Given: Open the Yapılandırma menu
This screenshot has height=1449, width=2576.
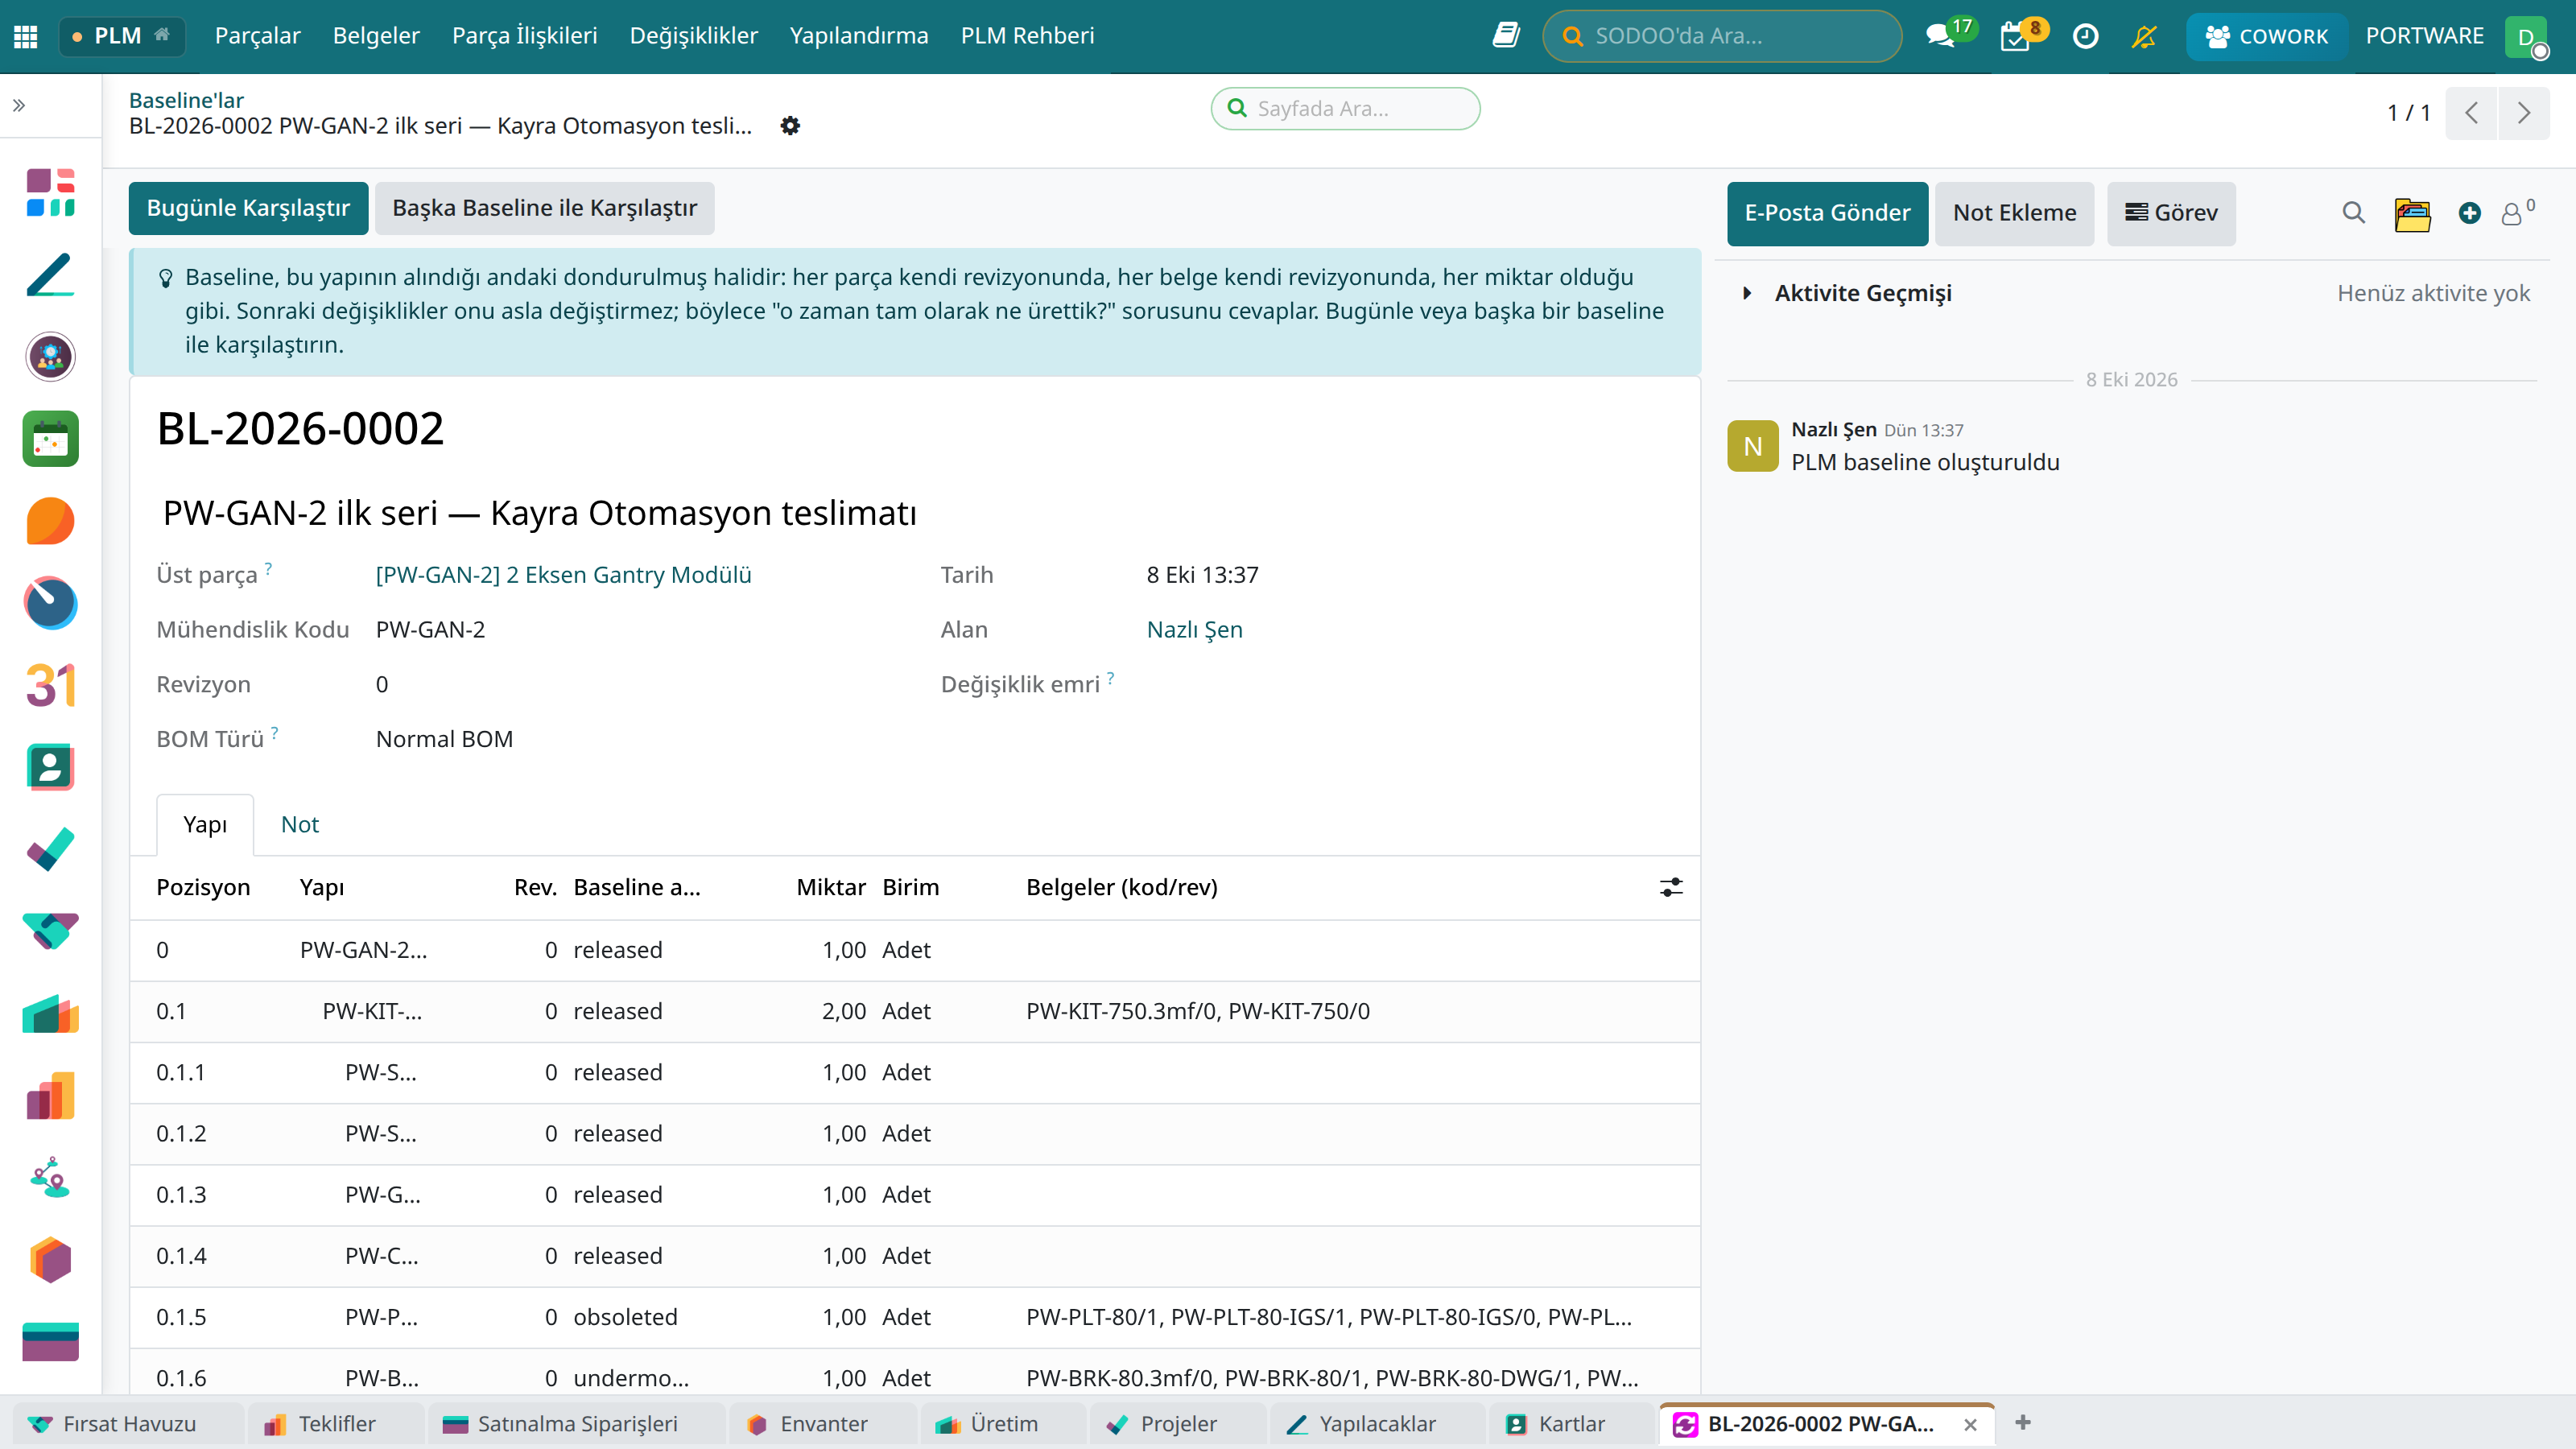Looking at the screenshot, I should click(859, 36).
